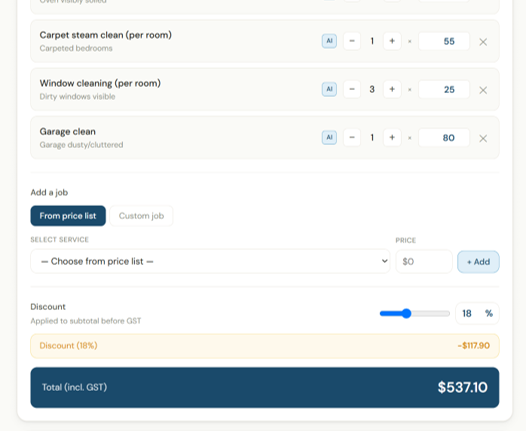Click the Add a job heading
Screen dimensions: 526x431
click(49, 193)
